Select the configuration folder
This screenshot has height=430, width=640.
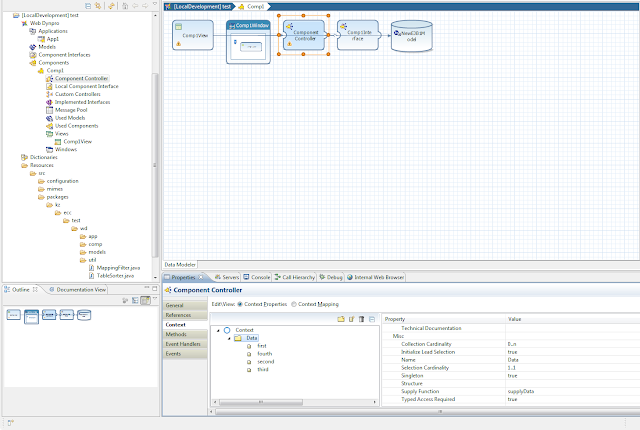(62, 181)
